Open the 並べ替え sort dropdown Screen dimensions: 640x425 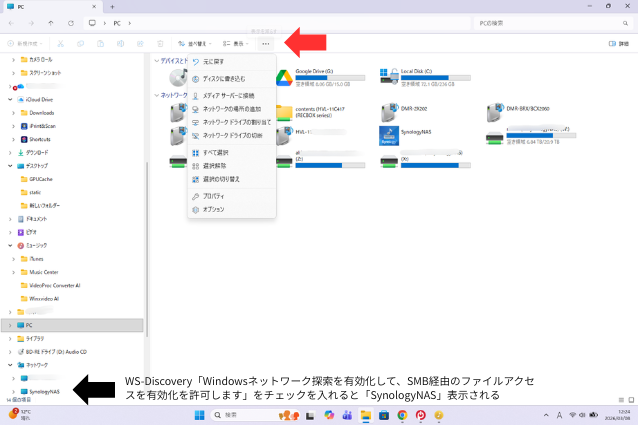pyautogui.click(x=192, y=44)
